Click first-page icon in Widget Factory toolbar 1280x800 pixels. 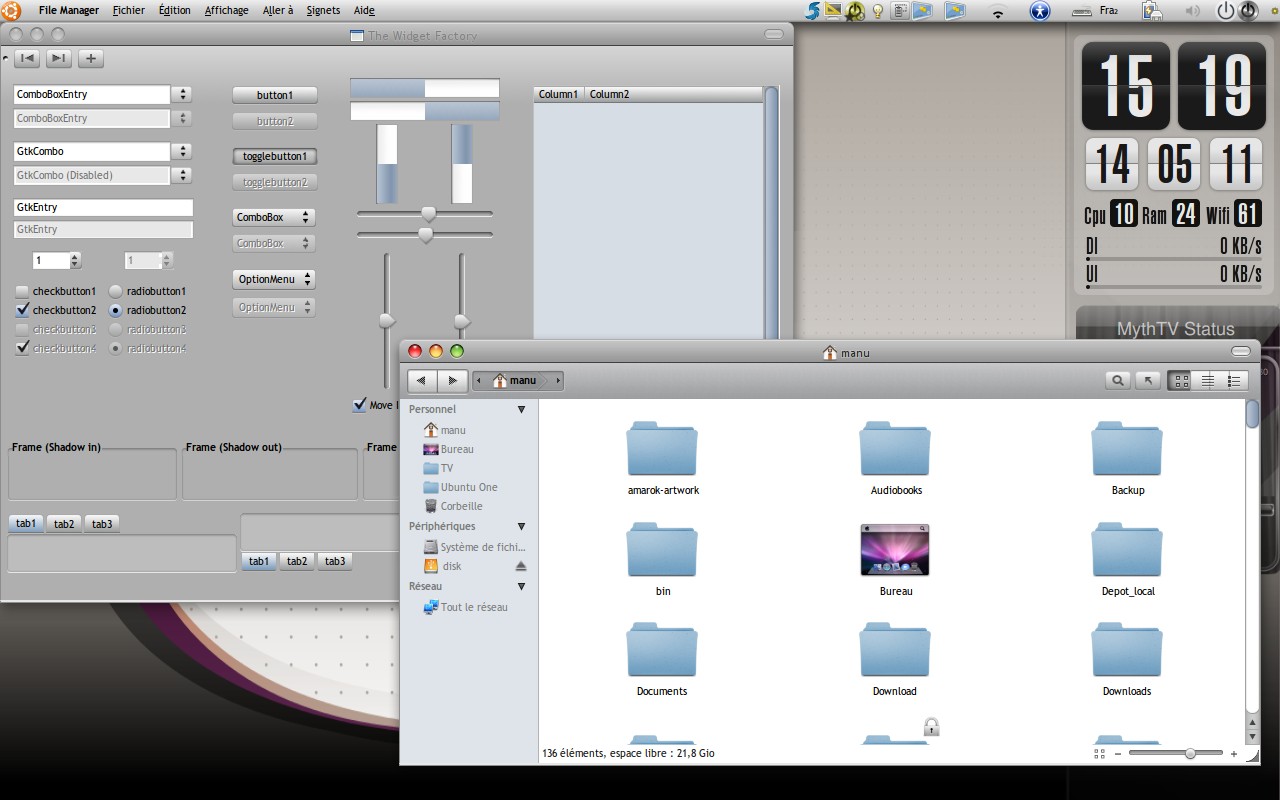(27, 58)
